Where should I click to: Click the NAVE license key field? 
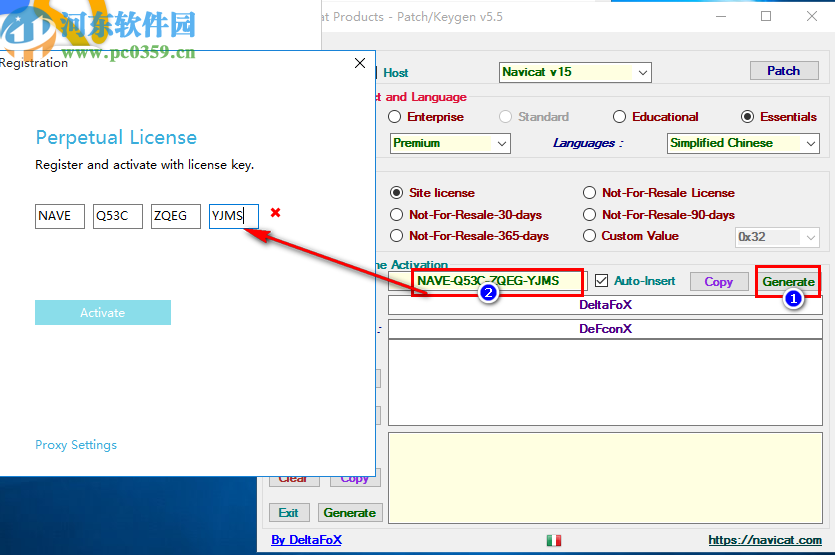click(x=60, y=216)
